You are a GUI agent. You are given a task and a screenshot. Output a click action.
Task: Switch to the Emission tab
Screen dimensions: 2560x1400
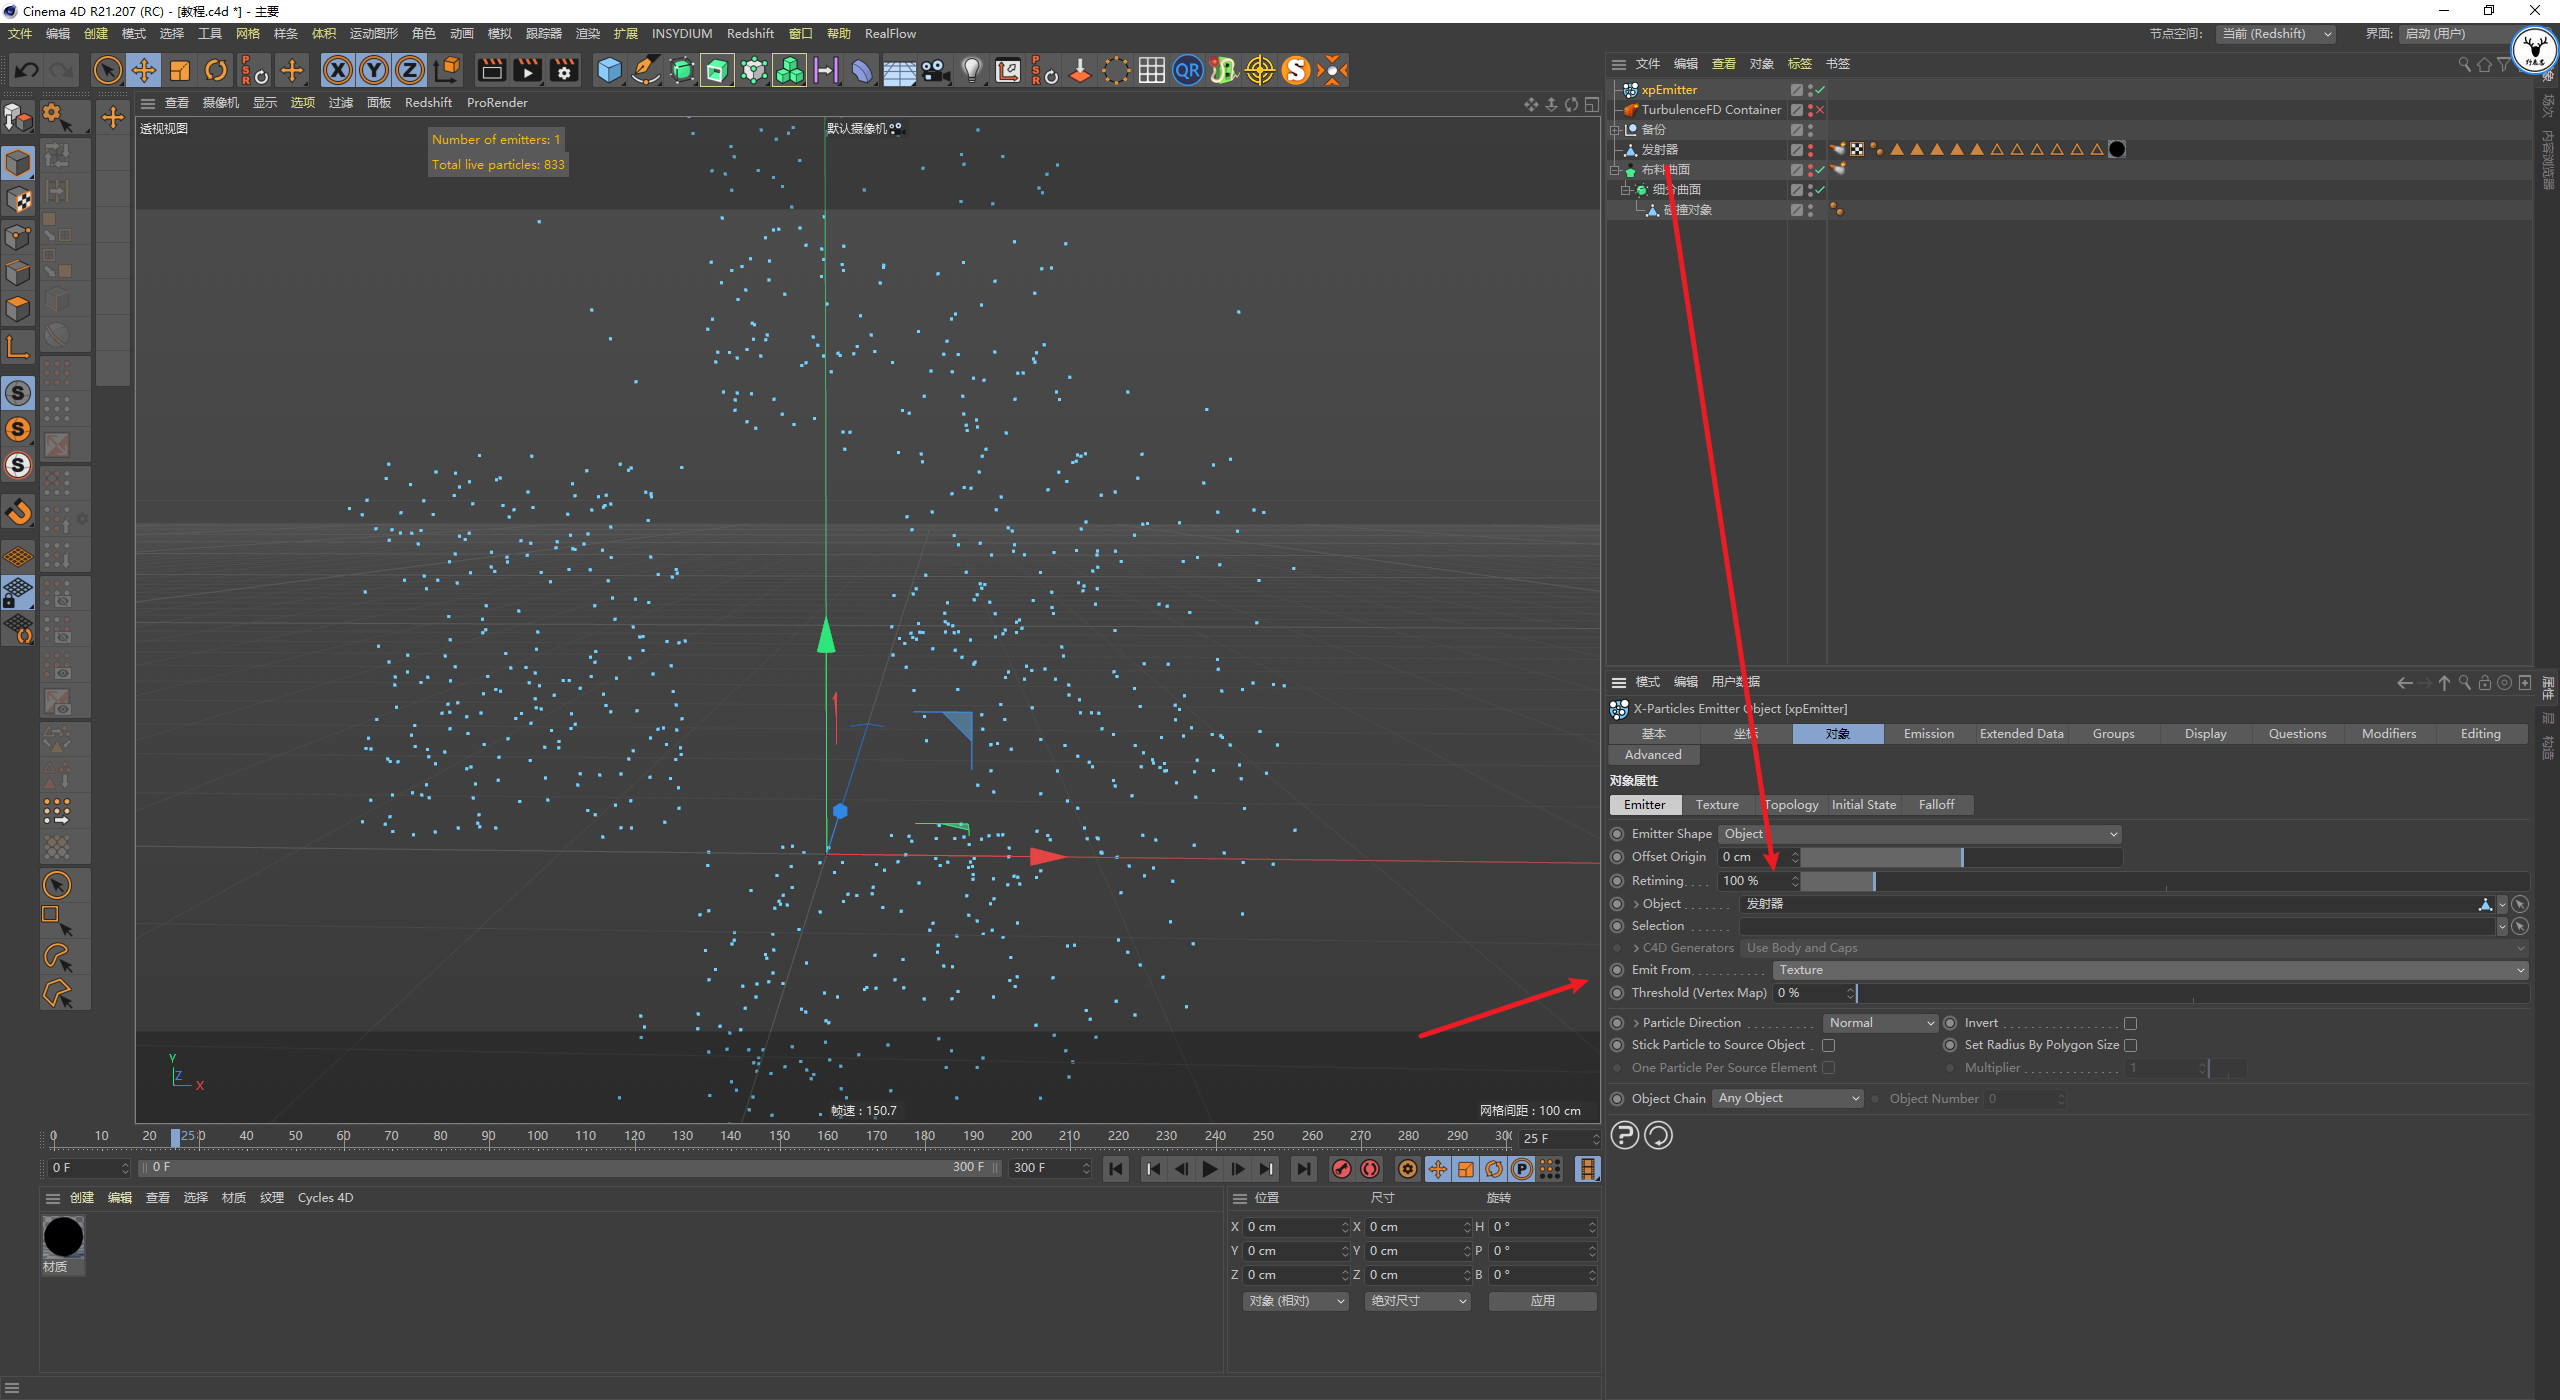[1928, 734]
